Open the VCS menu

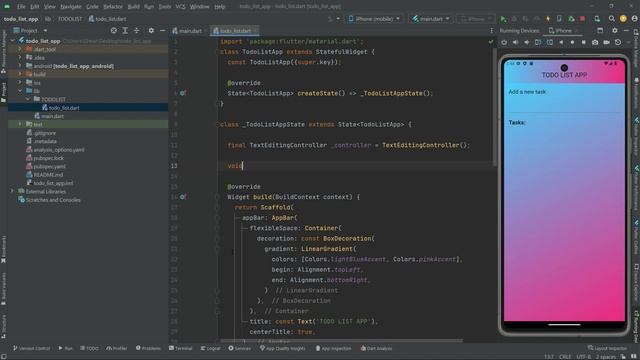pyautogui.click(x=180, y=7)
